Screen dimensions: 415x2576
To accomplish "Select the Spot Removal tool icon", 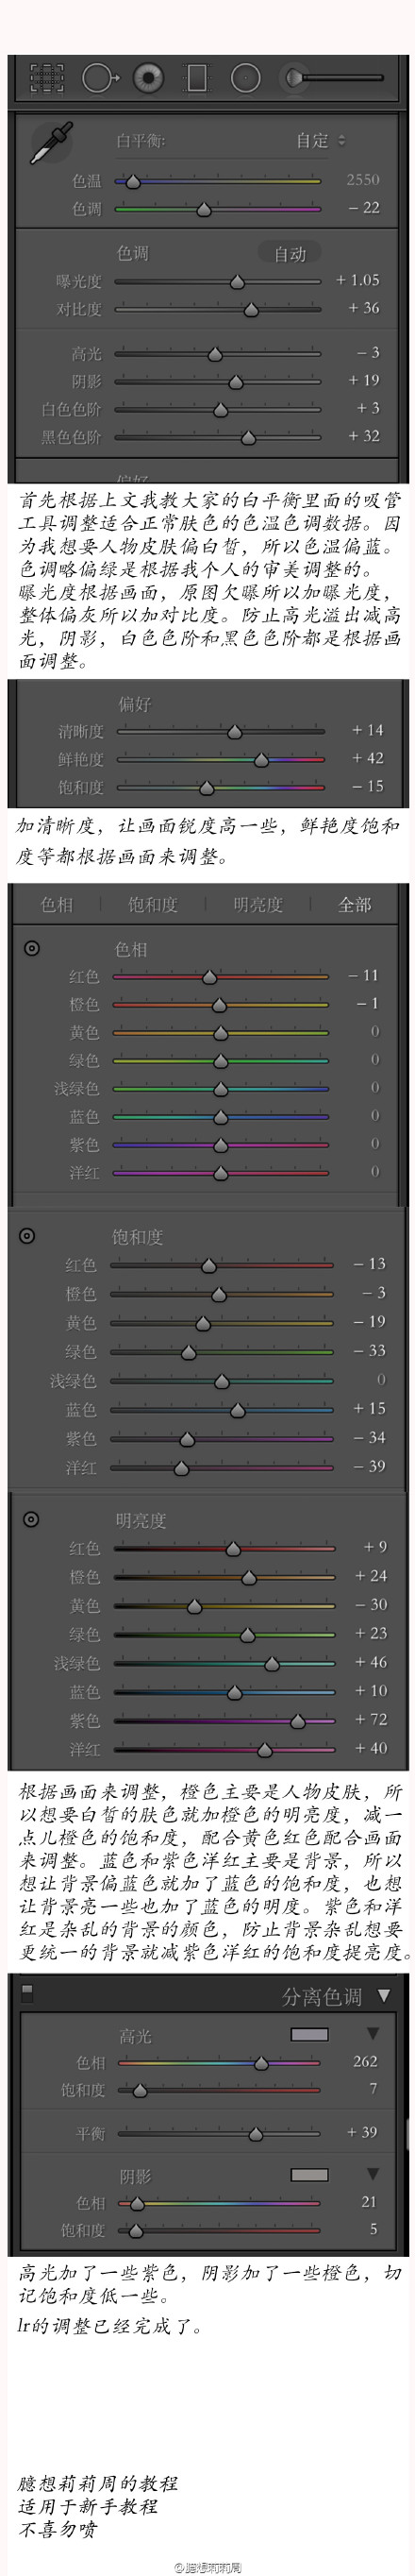I will tap(100, 78).
